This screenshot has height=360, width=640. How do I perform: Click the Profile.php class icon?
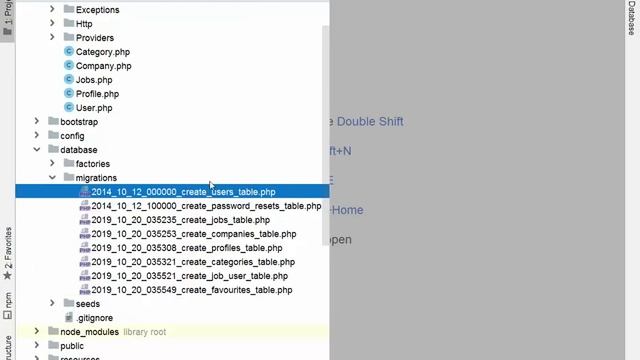point(69,93)
